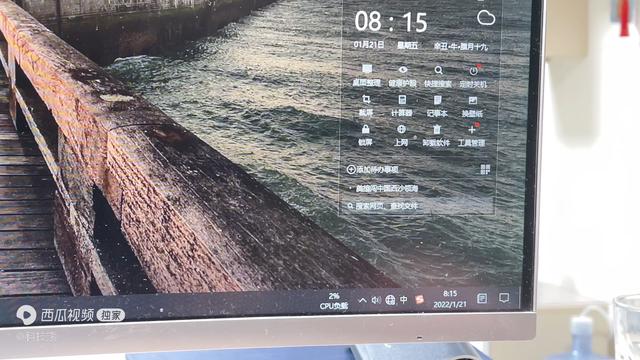Toggle the 健康护眼 eye protection mode

[x=402, y=76]
